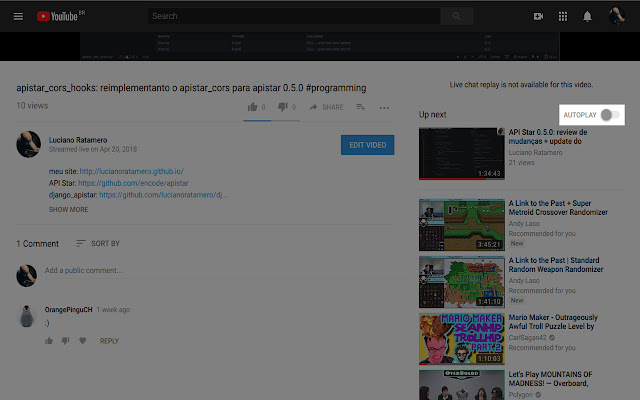Click the 1 week ago comment timestamp
Screen dimensions: 640x400
click(113, 310)
